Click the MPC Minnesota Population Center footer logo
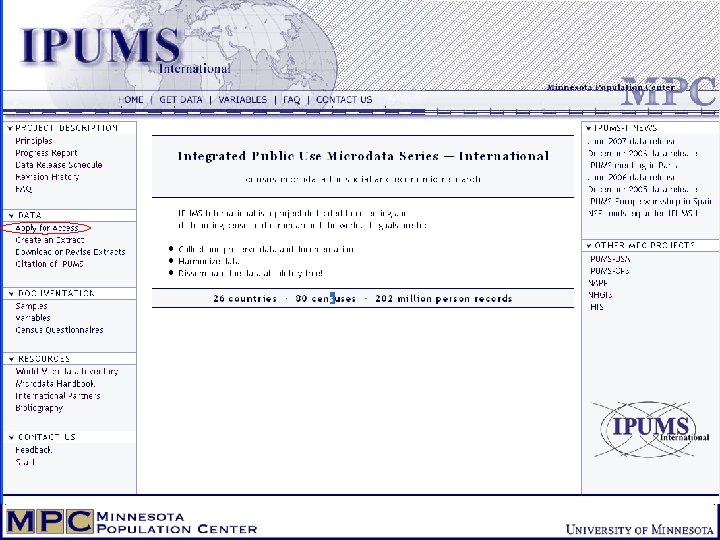Image resolution: width=720 pixels, height=540 pixels. pyautogui.click(x=132, y=523)
